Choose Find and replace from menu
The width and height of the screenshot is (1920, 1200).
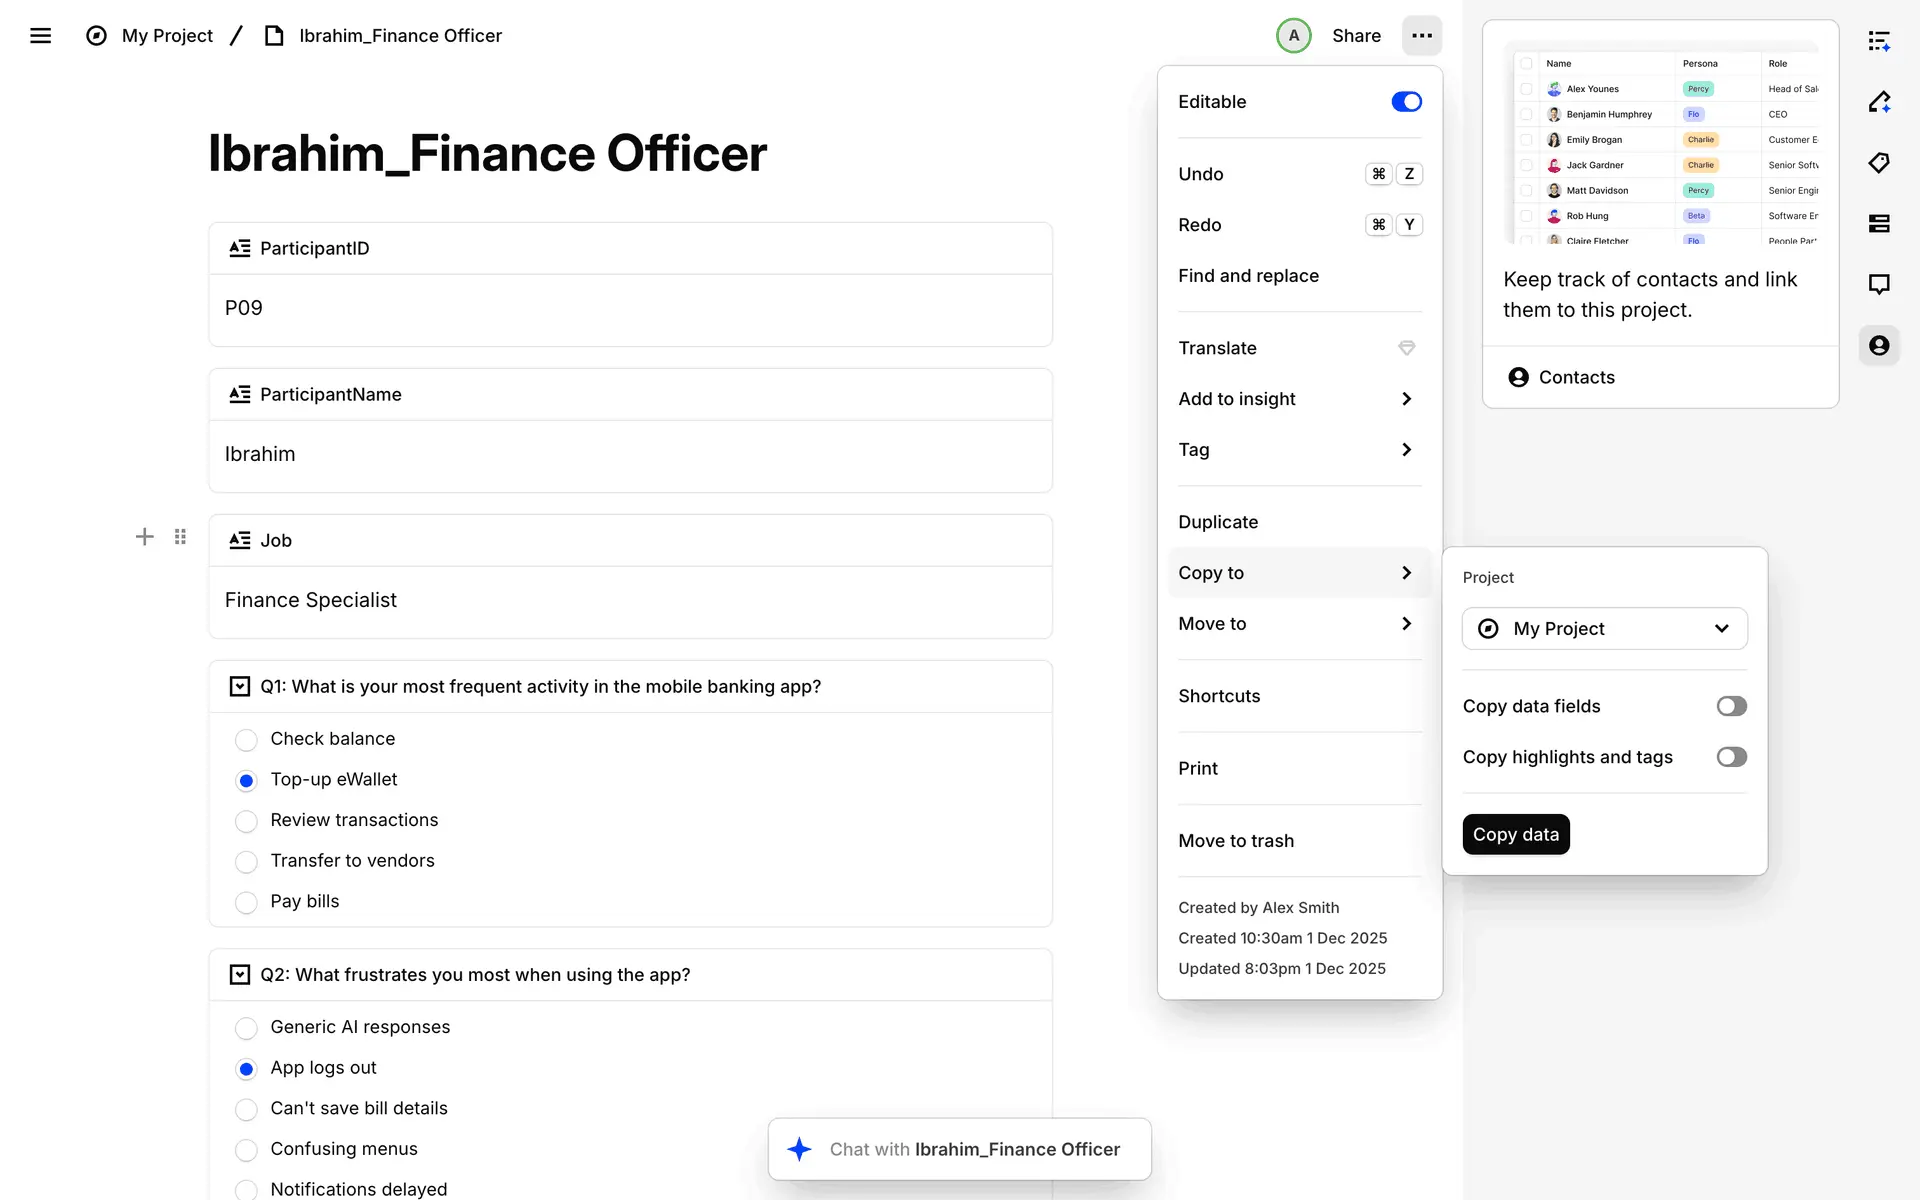1248,276
